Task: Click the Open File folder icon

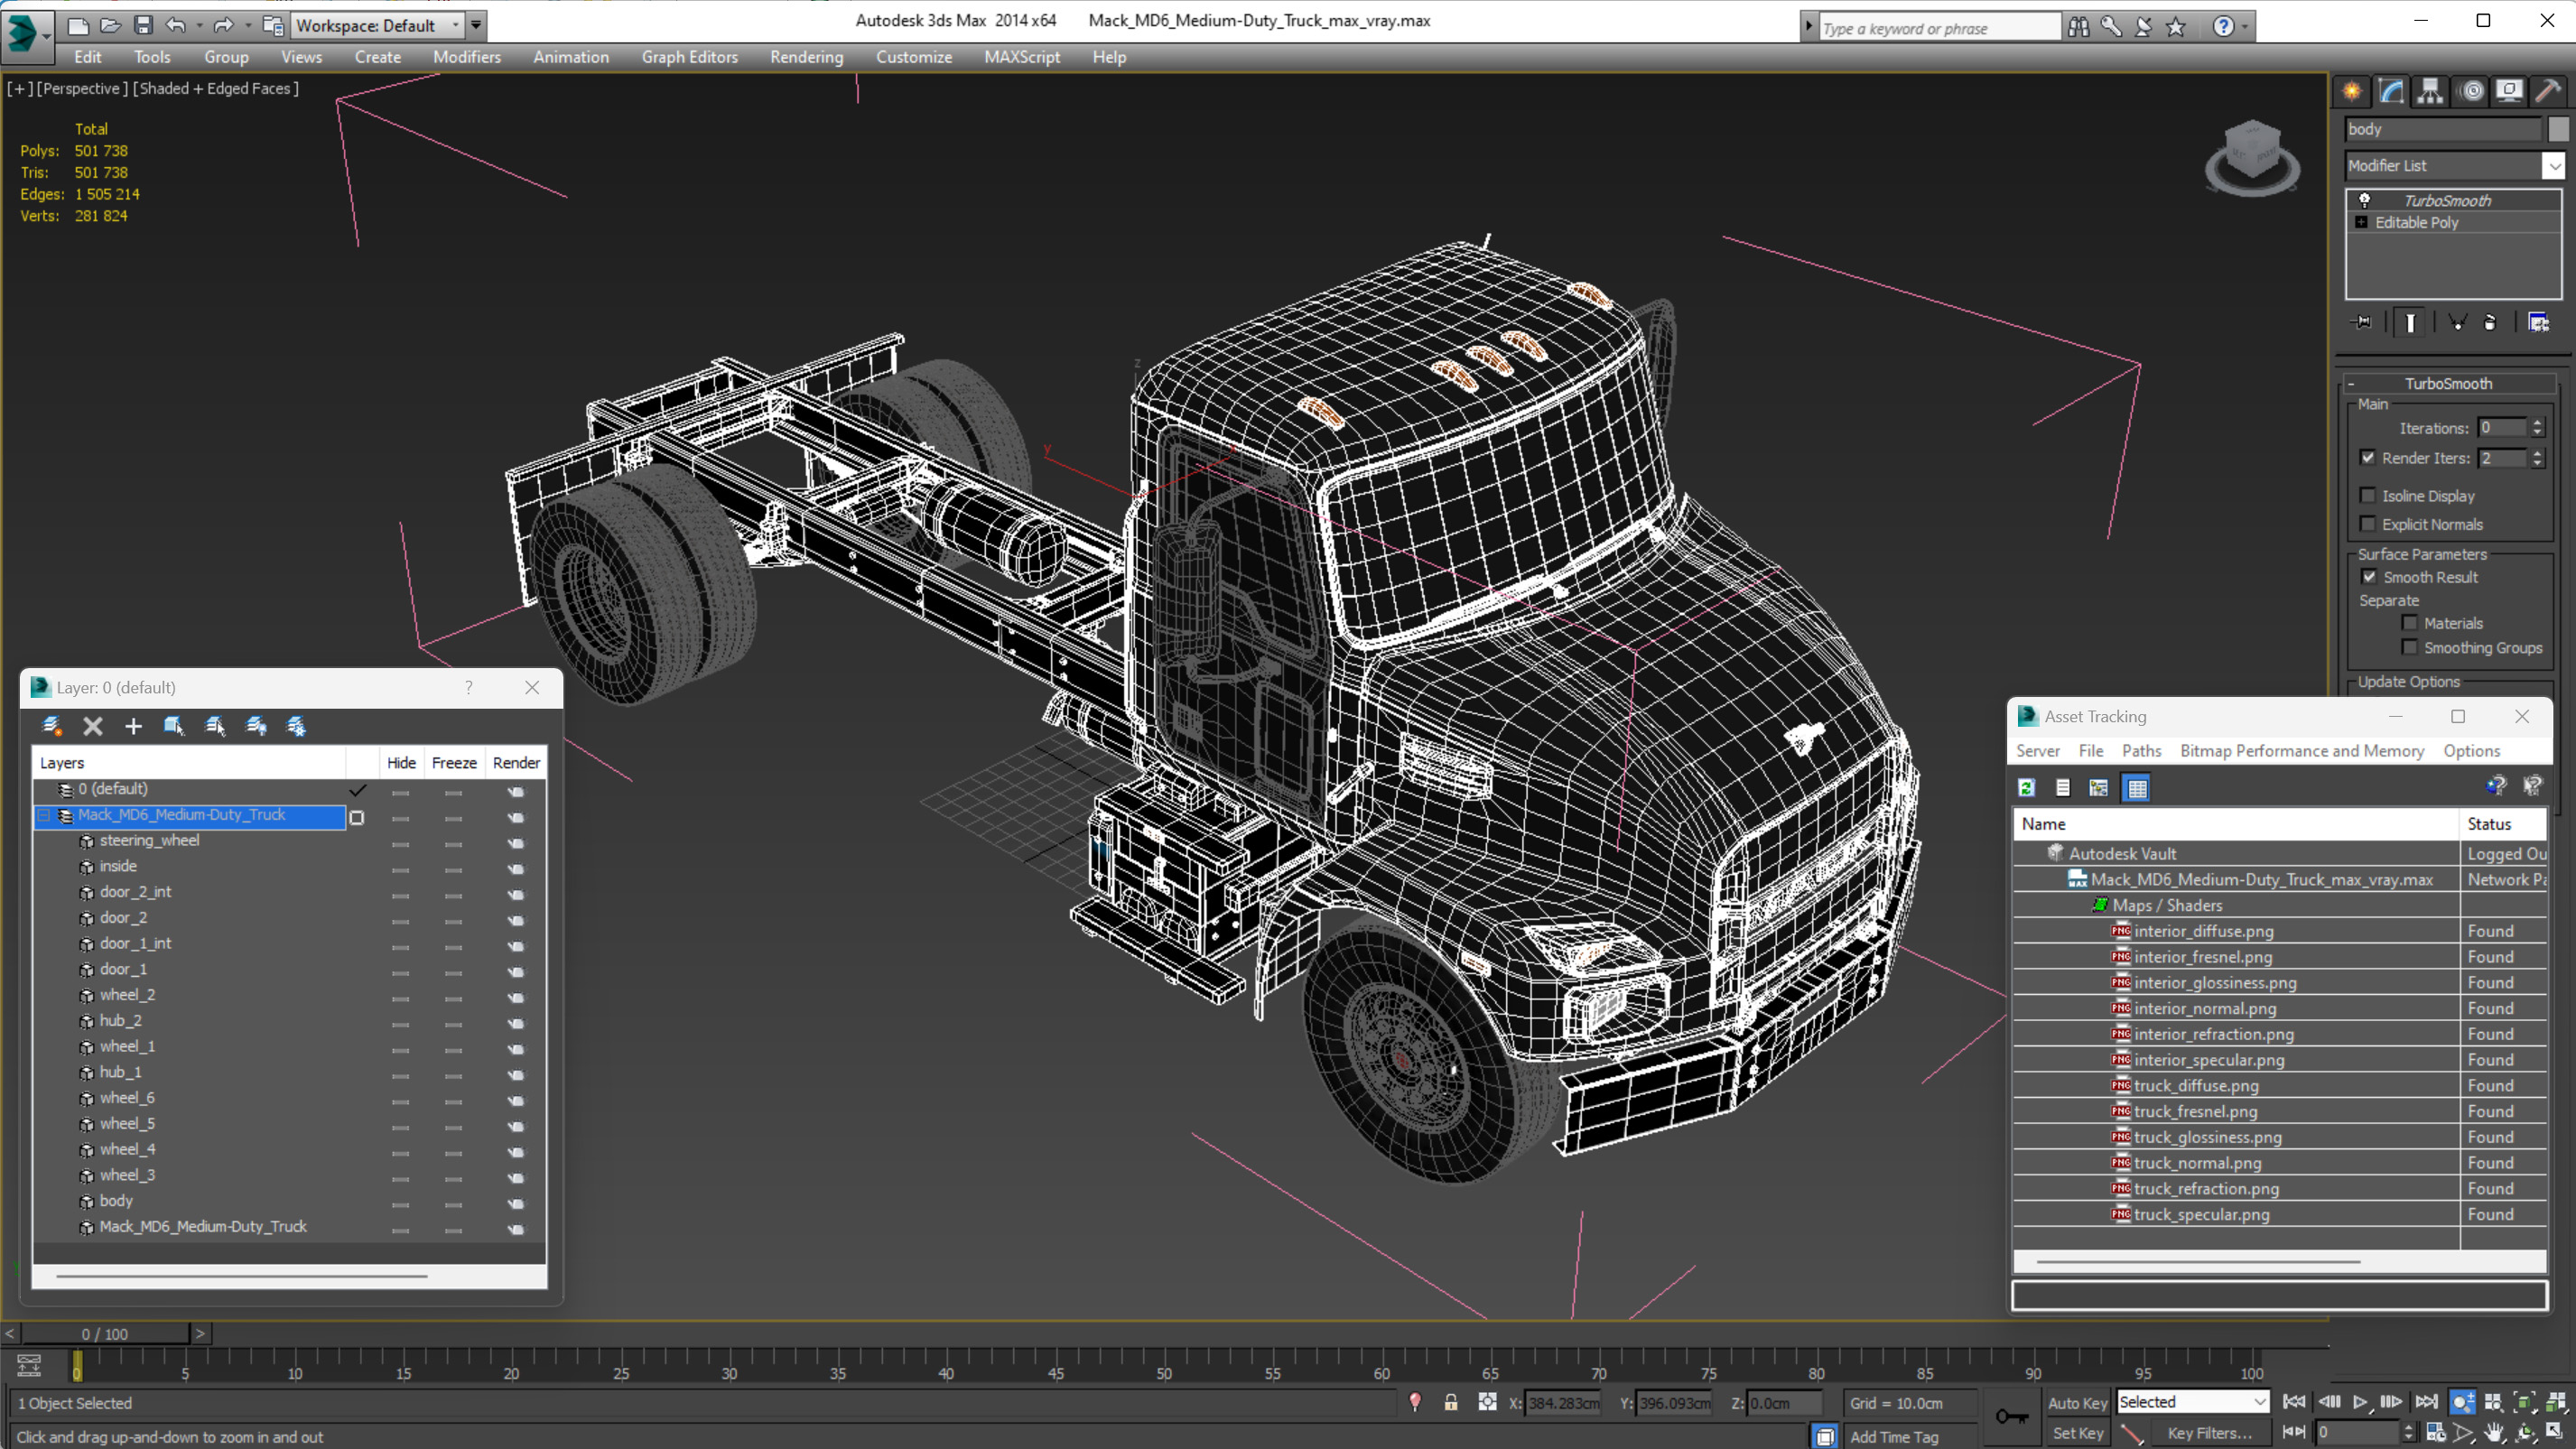Action: 110,25
